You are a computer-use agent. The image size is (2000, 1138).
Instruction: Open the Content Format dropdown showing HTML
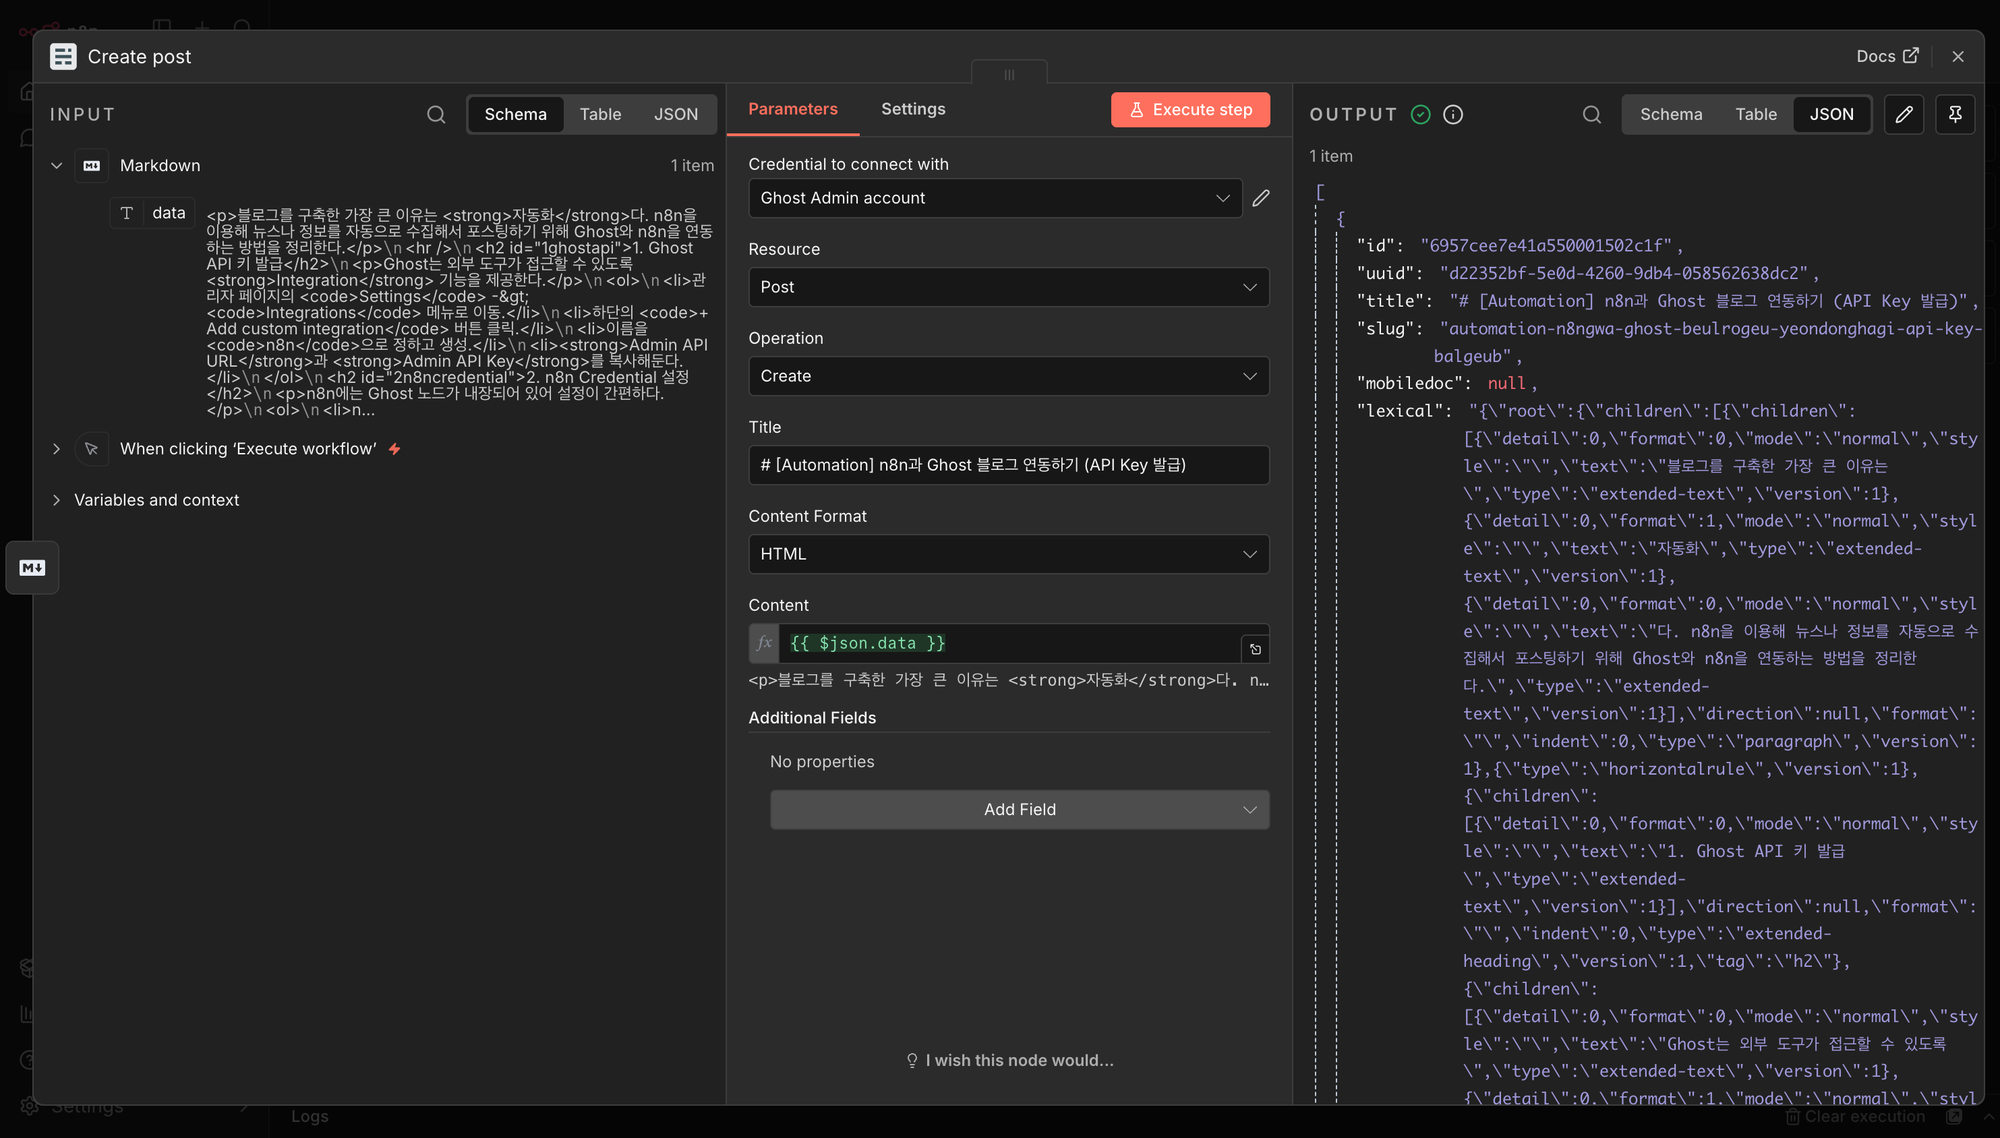pos(1008,554)
